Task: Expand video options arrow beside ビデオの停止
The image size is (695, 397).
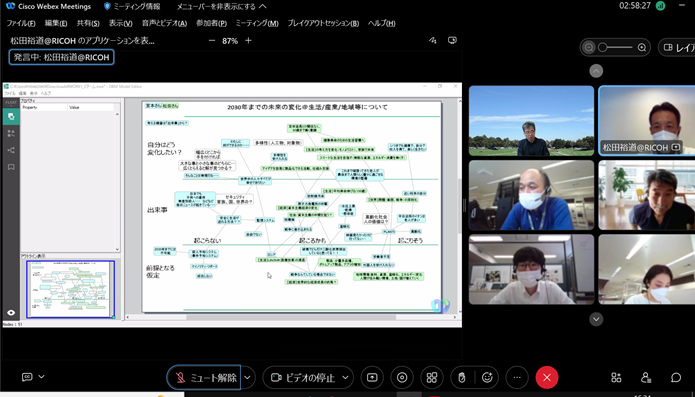Action: 346,378
